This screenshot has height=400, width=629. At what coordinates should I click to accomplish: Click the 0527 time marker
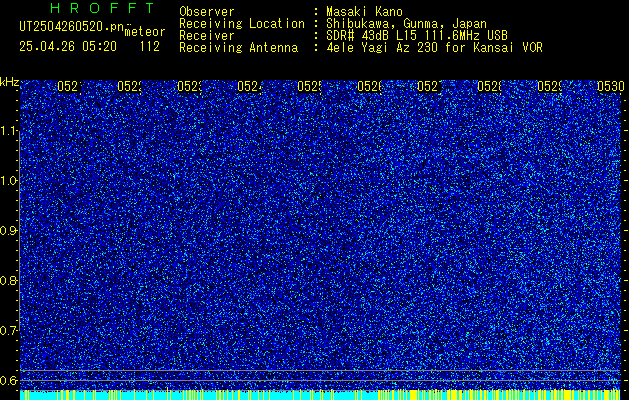[429, 87]
